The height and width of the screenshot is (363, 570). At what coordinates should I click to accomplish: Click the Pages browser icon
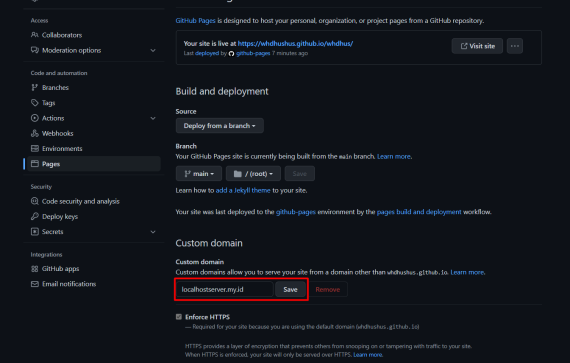pos(35,164)
